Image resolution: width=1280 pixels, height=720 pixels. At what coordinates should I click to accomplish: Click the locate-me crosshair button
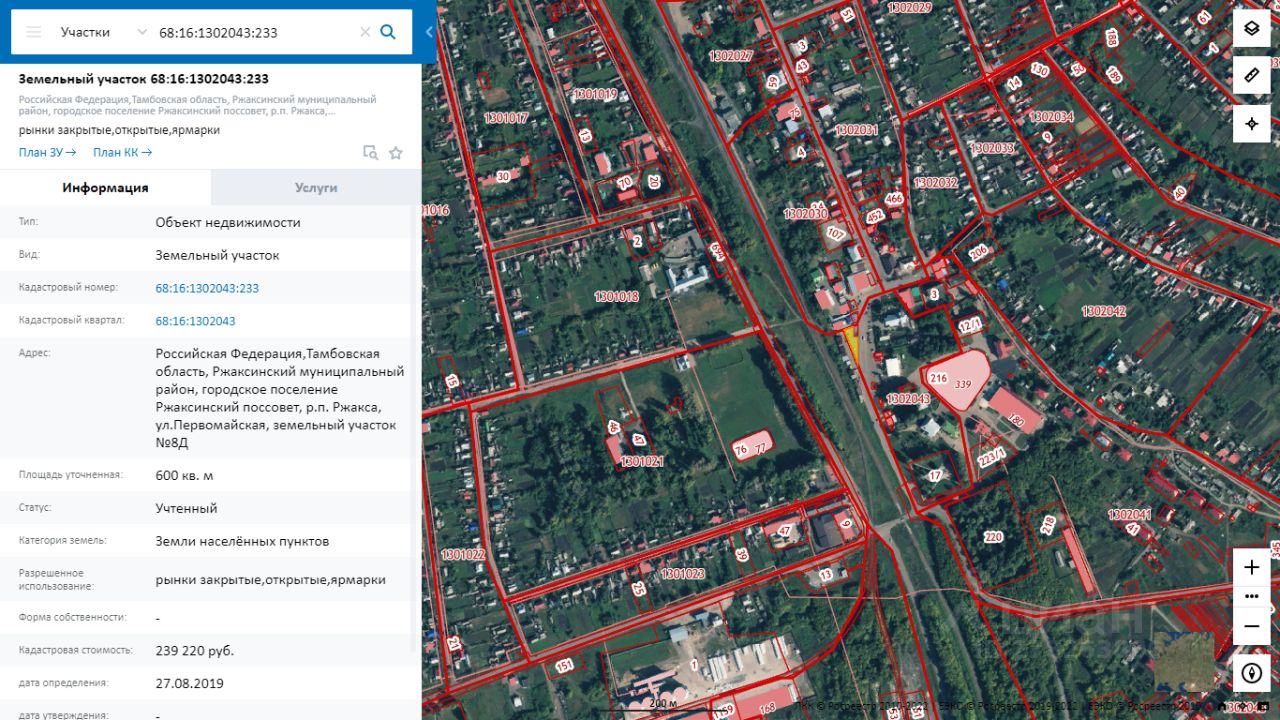[x=1251, y=124]
